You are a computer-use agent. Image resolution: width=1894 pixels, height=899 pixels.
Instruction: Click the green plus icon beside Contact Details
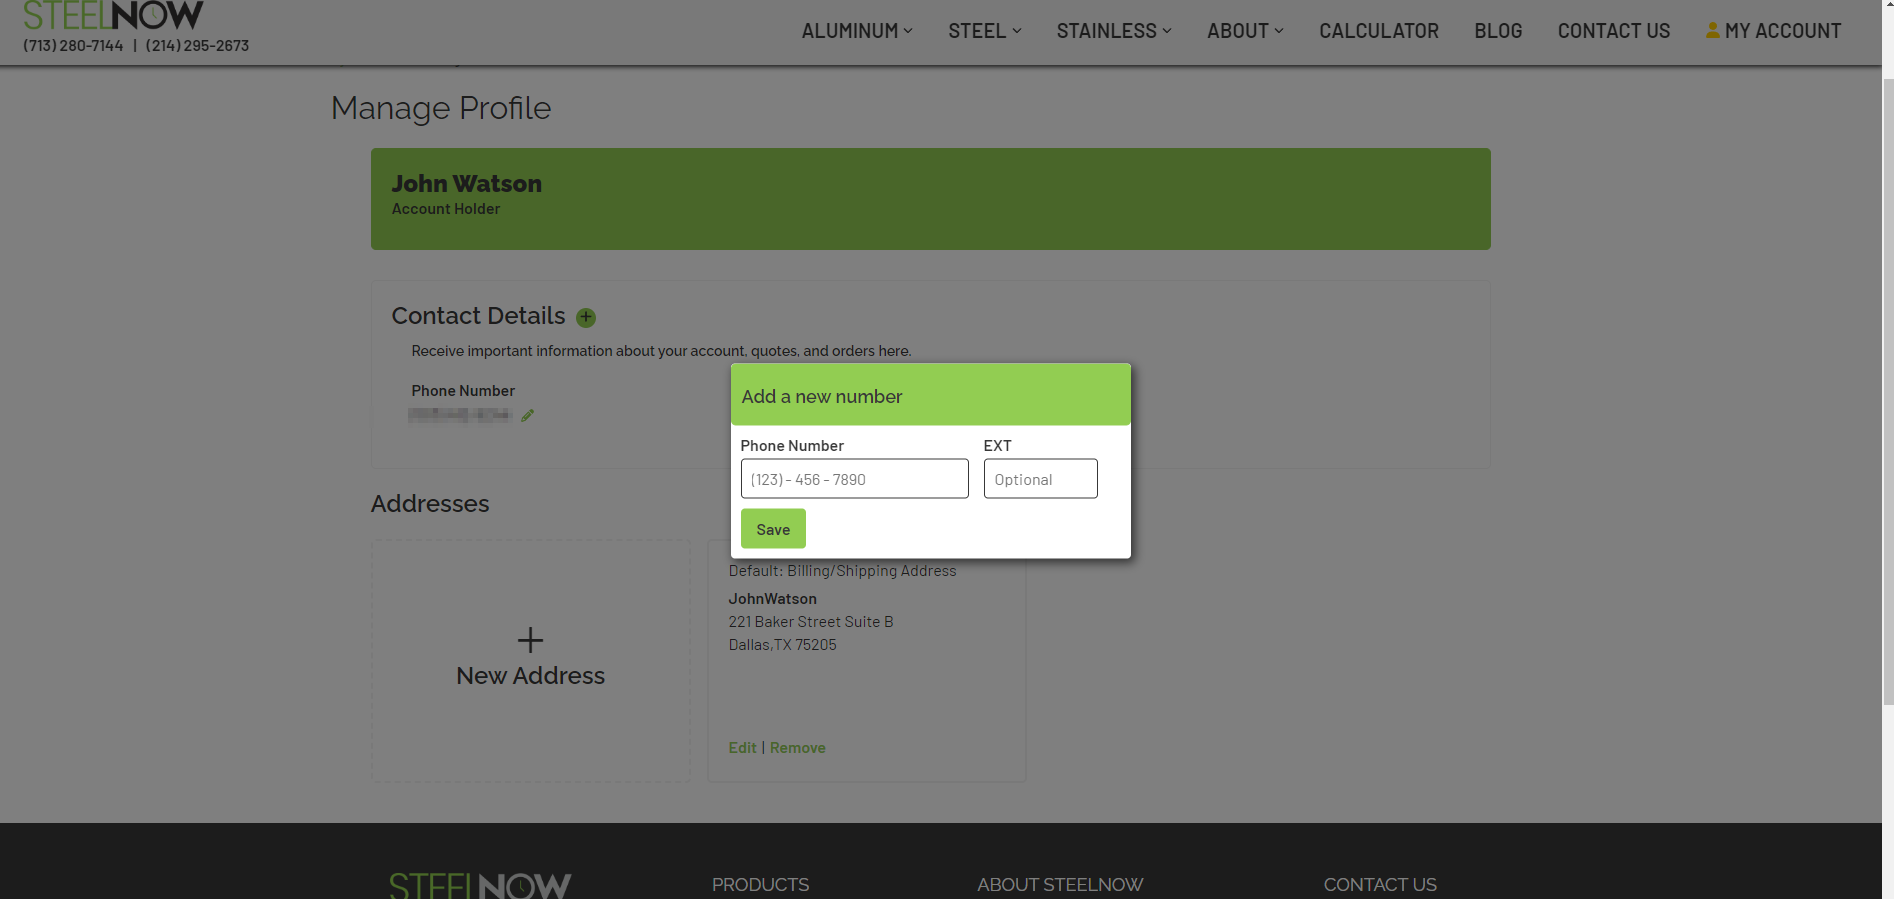click(x=586, y=318)
